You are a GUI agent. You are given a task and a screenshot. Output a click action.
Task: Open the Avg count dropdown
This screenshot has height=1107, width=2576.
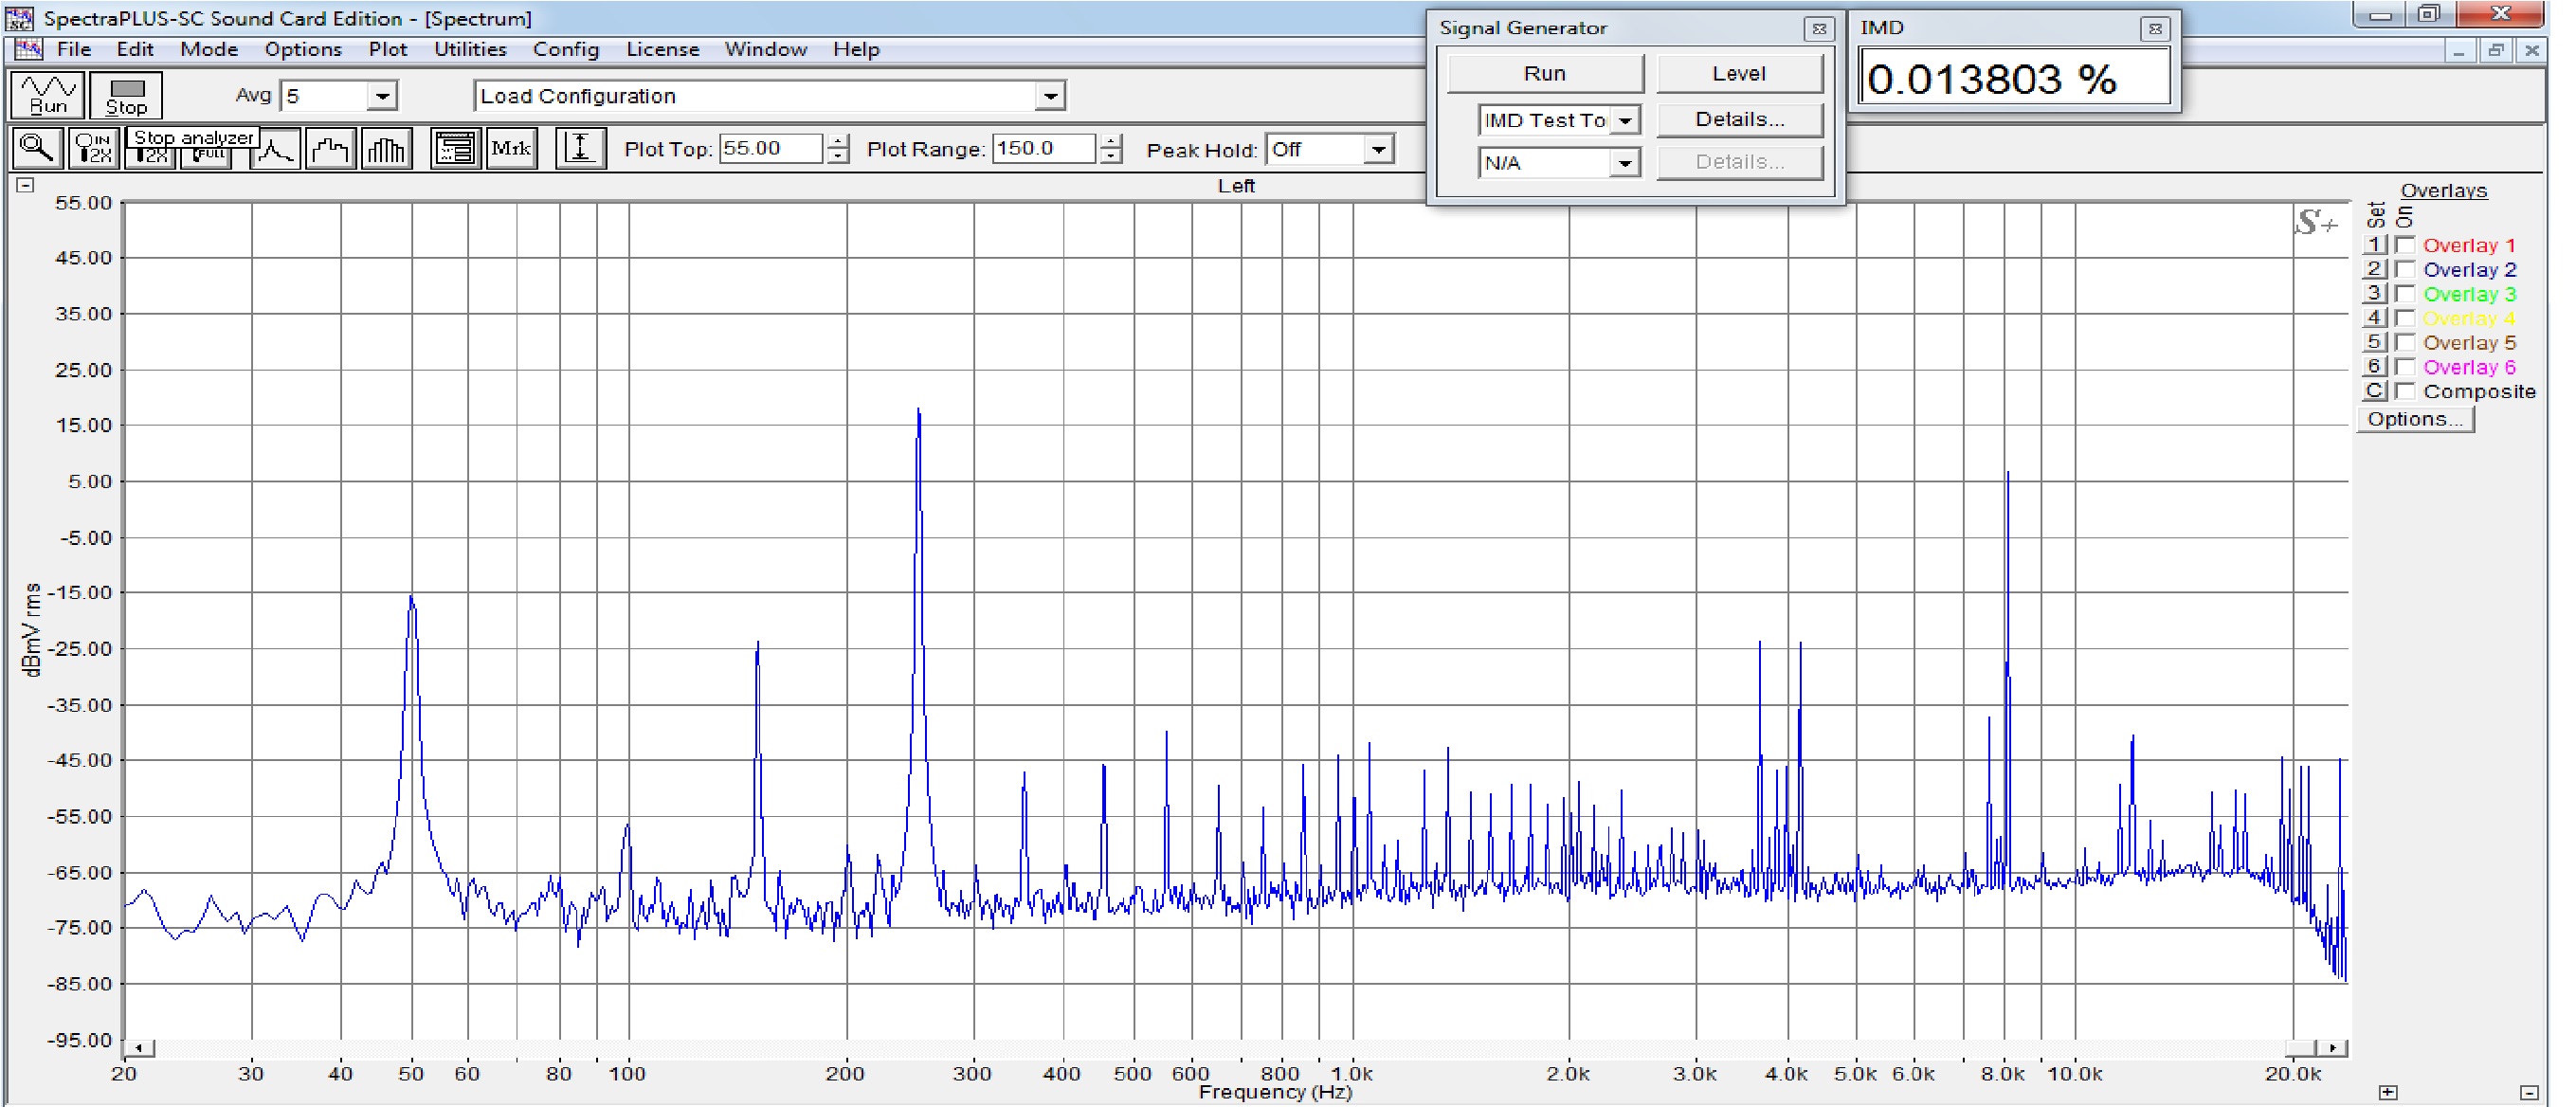tap(382, 96)
